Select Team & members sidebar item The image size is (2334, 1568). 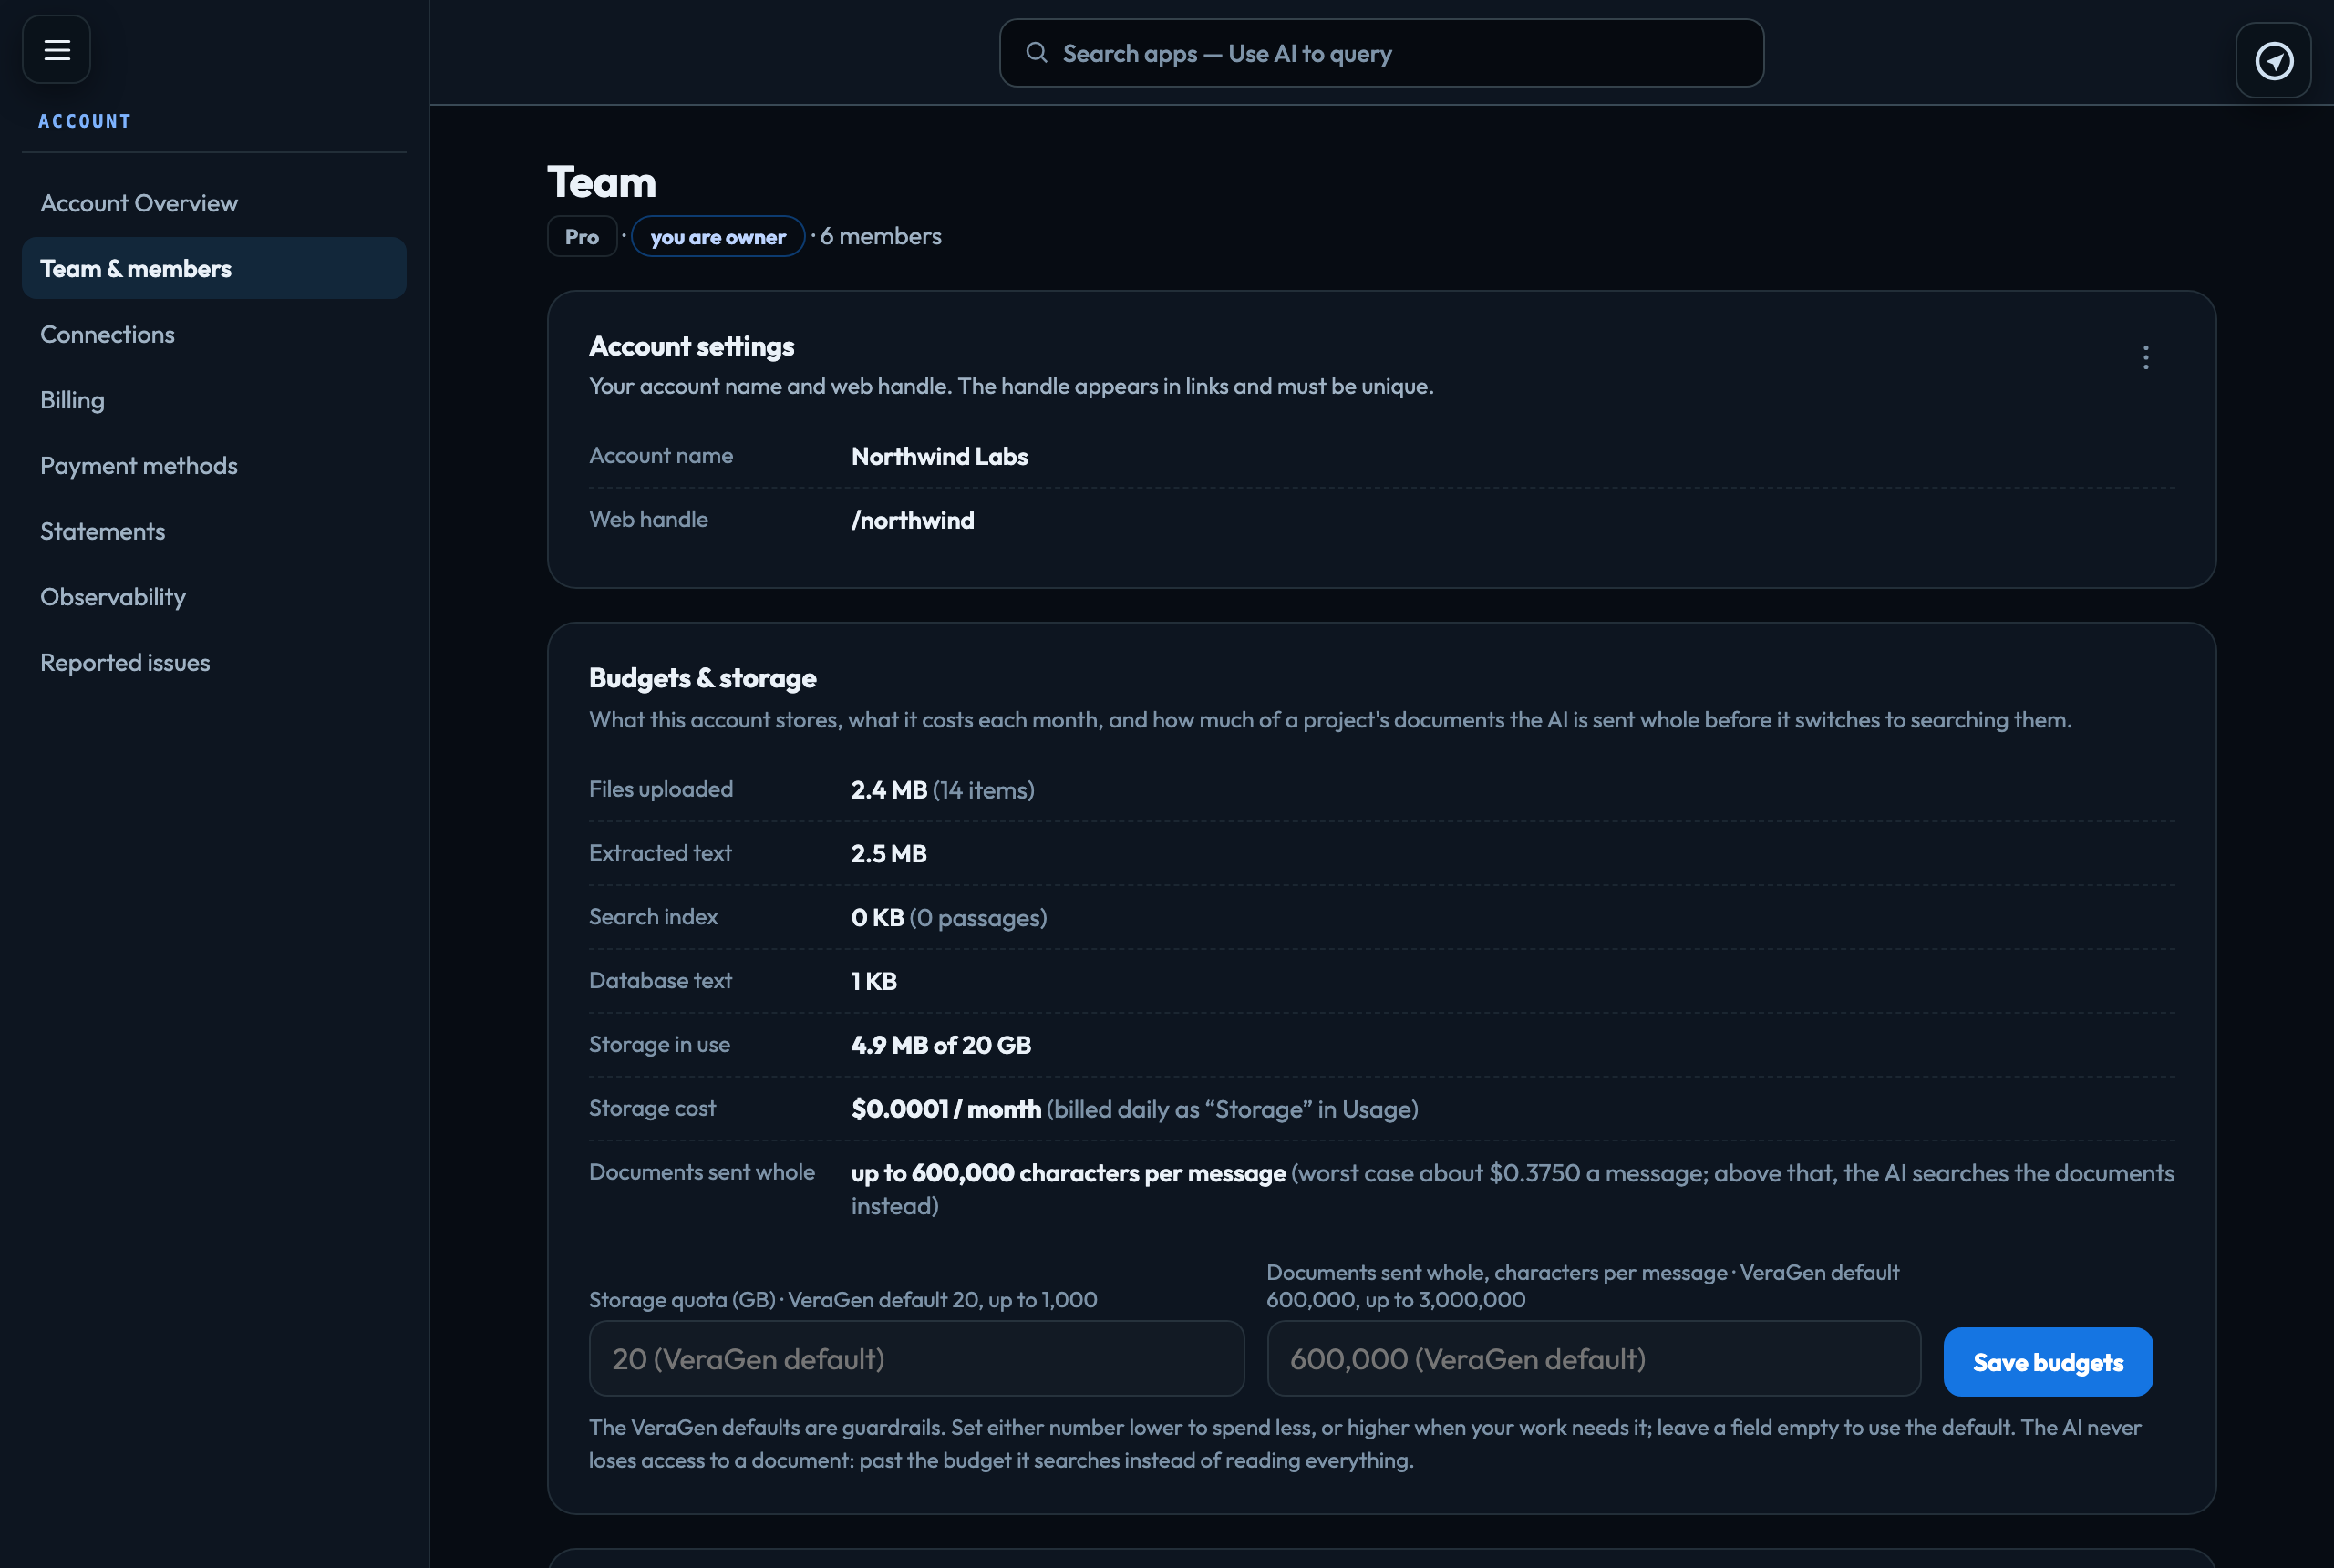(214, 268)
